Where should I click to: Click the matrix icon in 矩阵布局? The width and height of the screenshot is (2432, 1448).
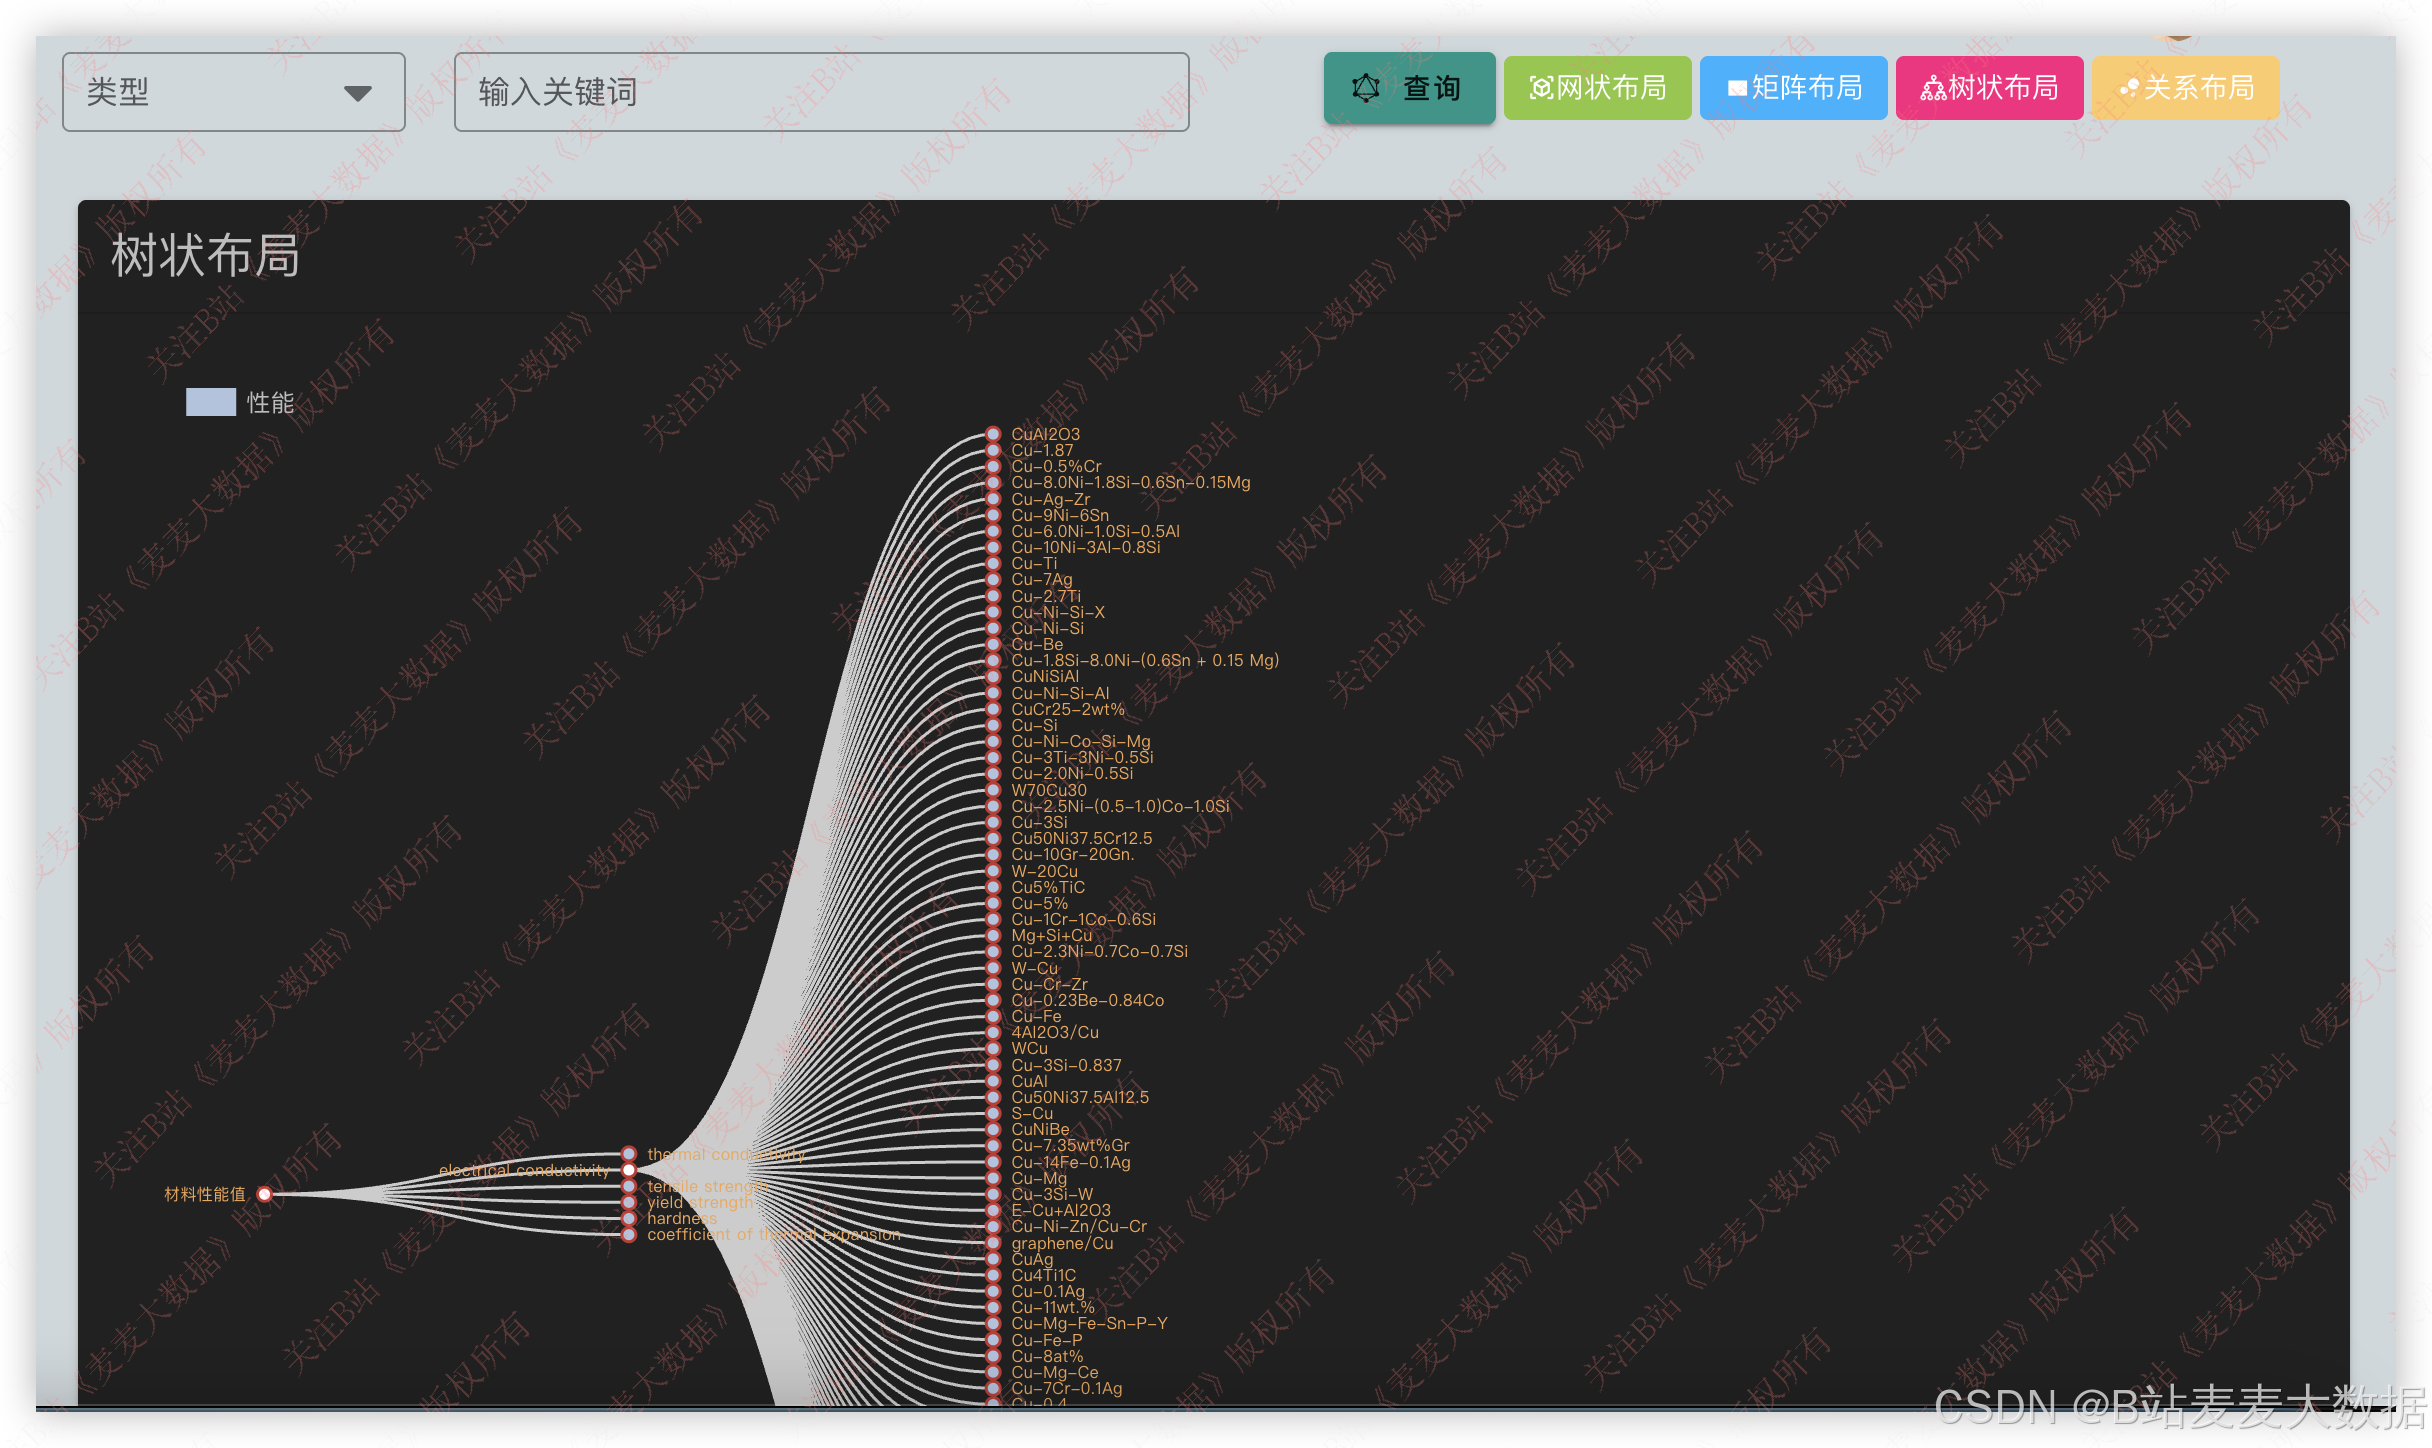1737,88
